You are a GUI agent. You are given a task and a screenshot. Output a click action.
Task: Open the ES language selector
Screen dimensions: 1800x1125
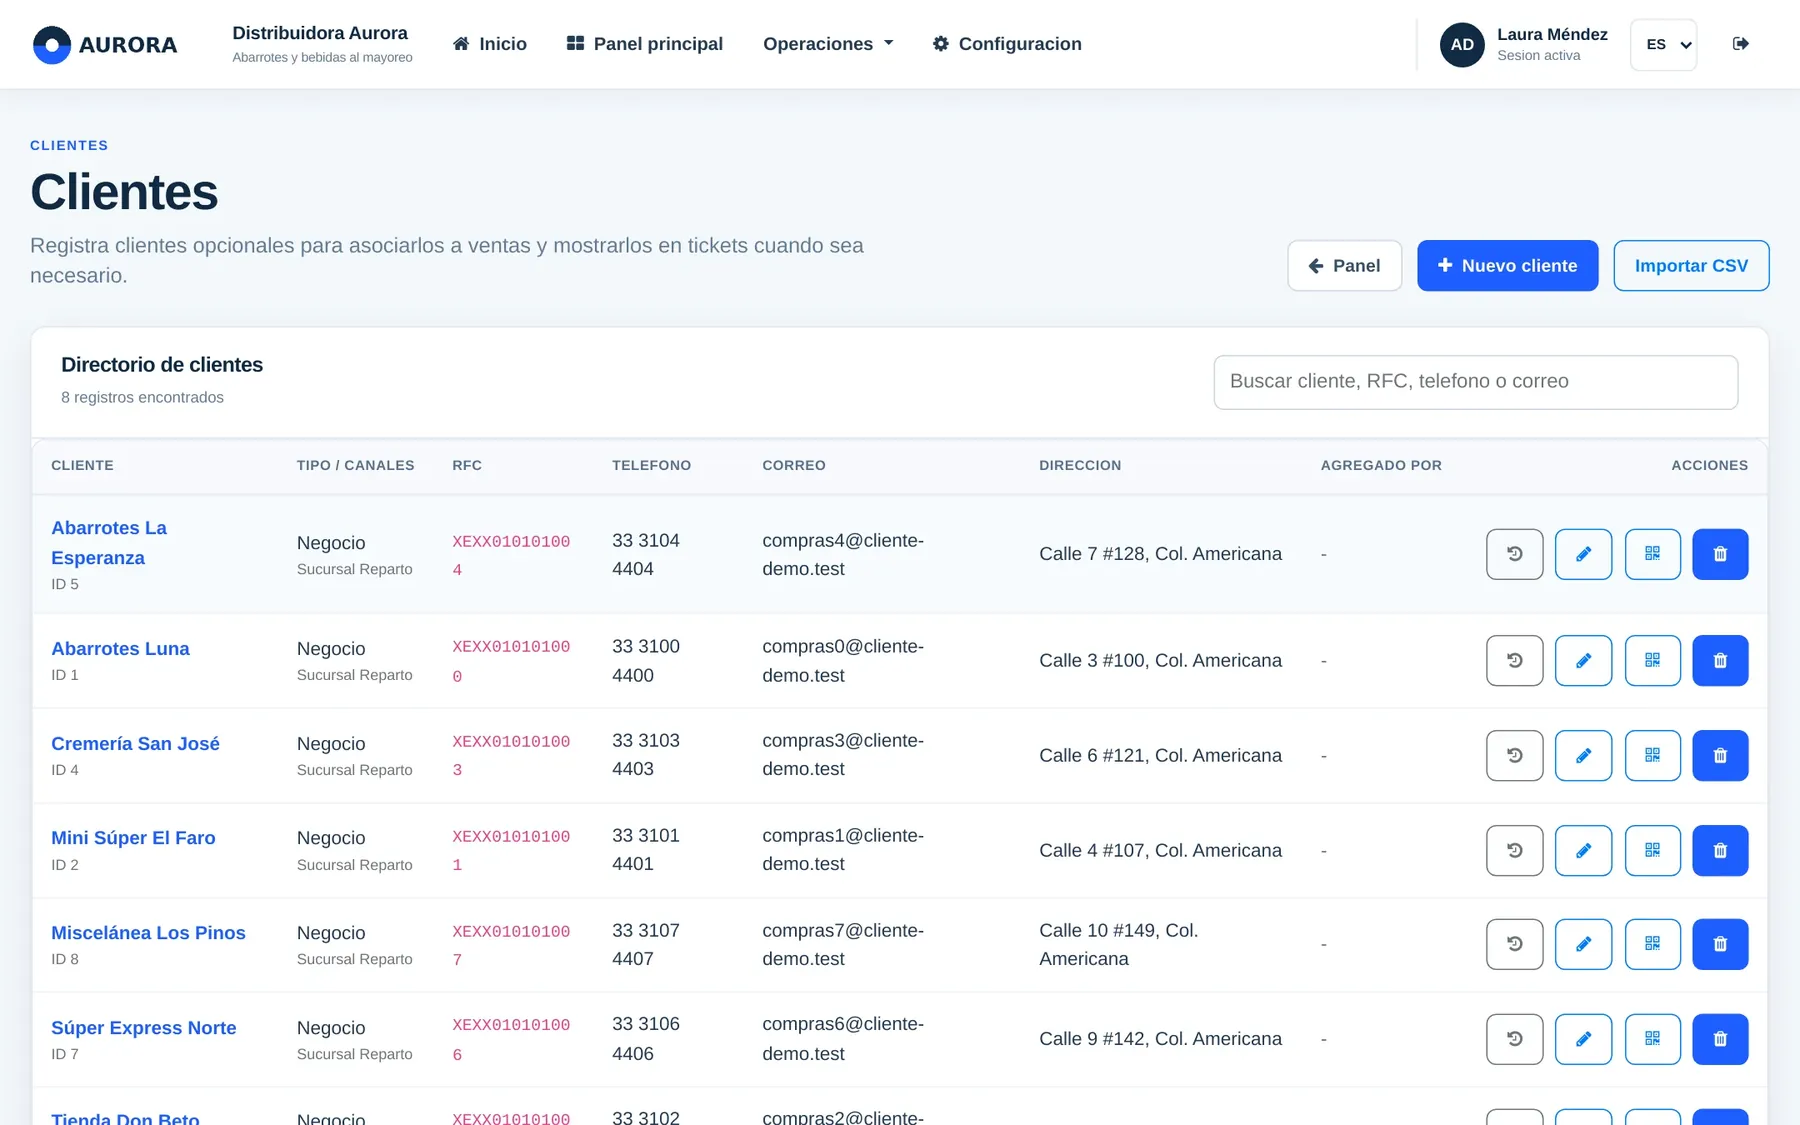1663,45
